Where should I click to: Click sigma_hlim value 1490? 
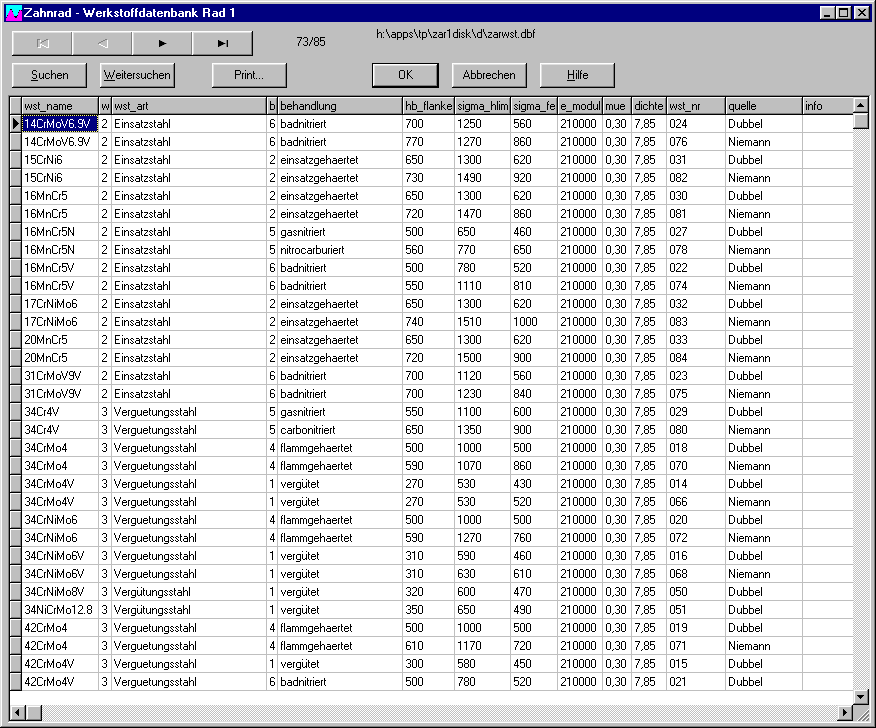tap(483, 178)
